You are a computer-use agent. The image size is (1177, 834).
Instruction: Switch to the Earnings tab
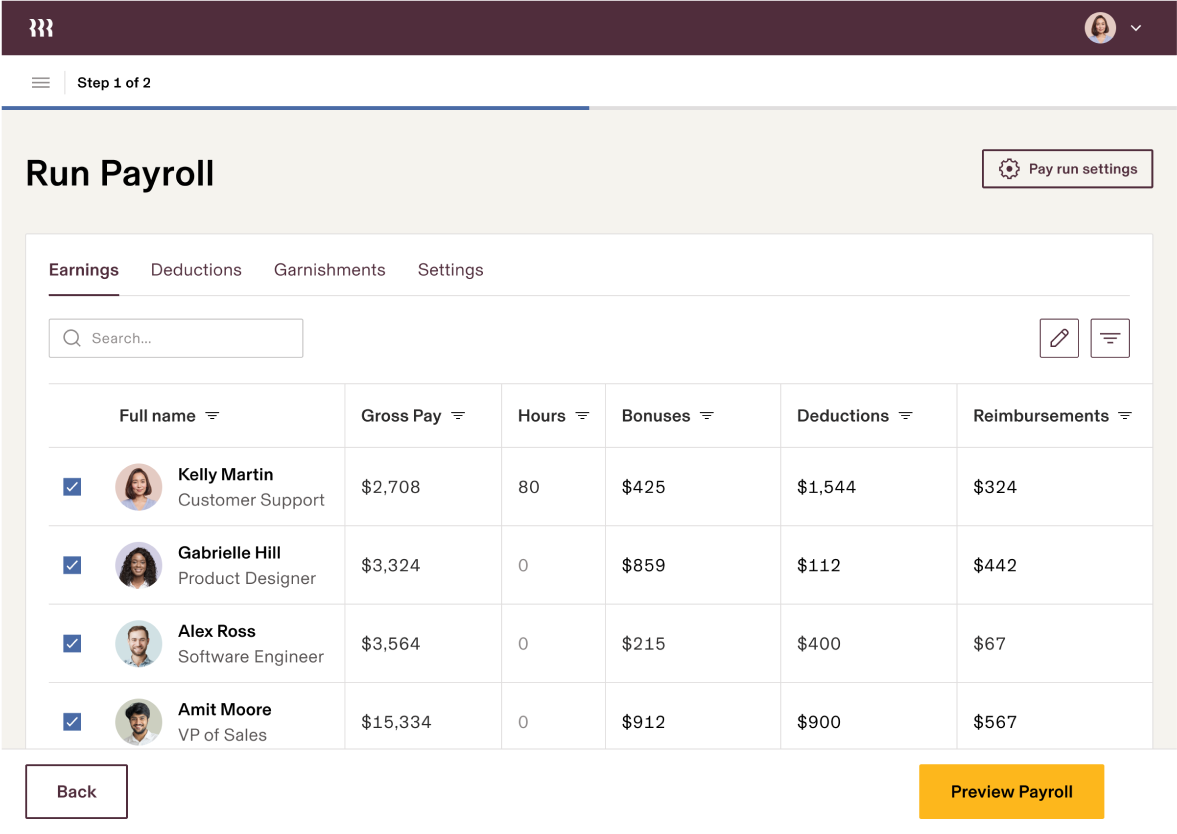(x=83, y=270)
